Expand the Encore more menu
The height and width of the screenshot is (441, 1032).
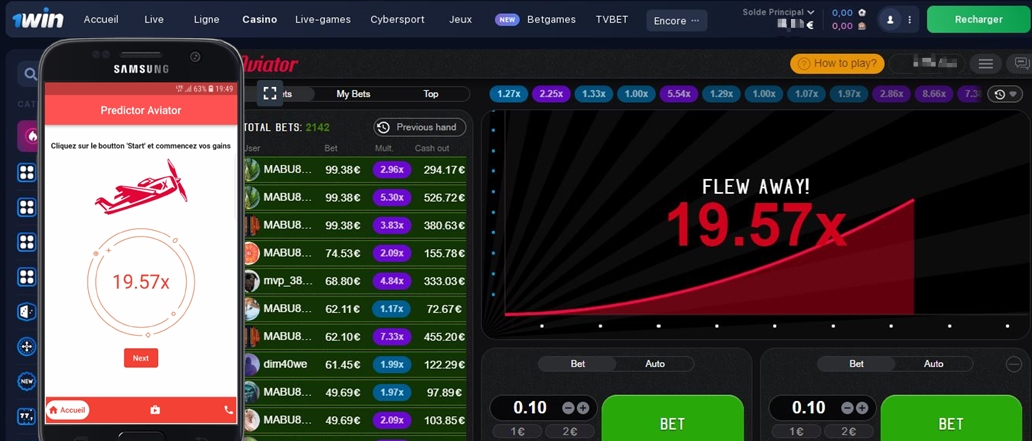[676, 20]
